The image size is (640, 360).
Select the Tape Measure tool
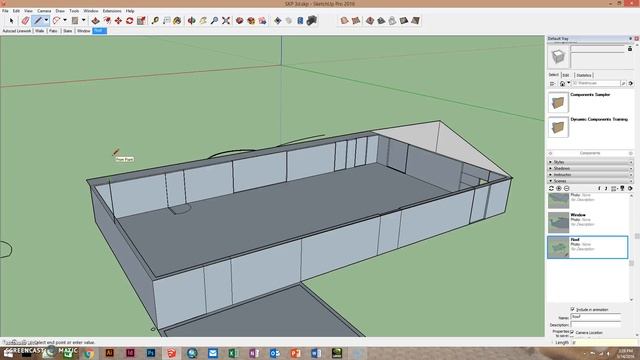pos(155,20)
